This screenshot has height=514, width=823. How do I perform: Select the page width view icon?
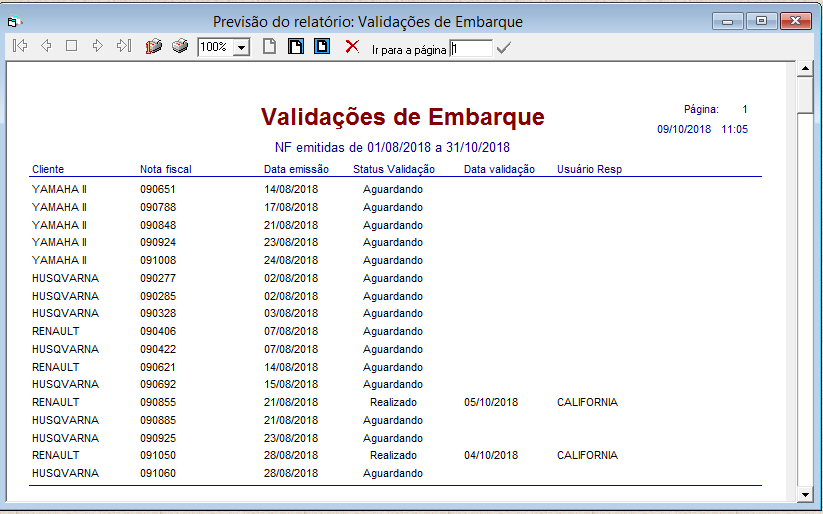coord(296,46)
